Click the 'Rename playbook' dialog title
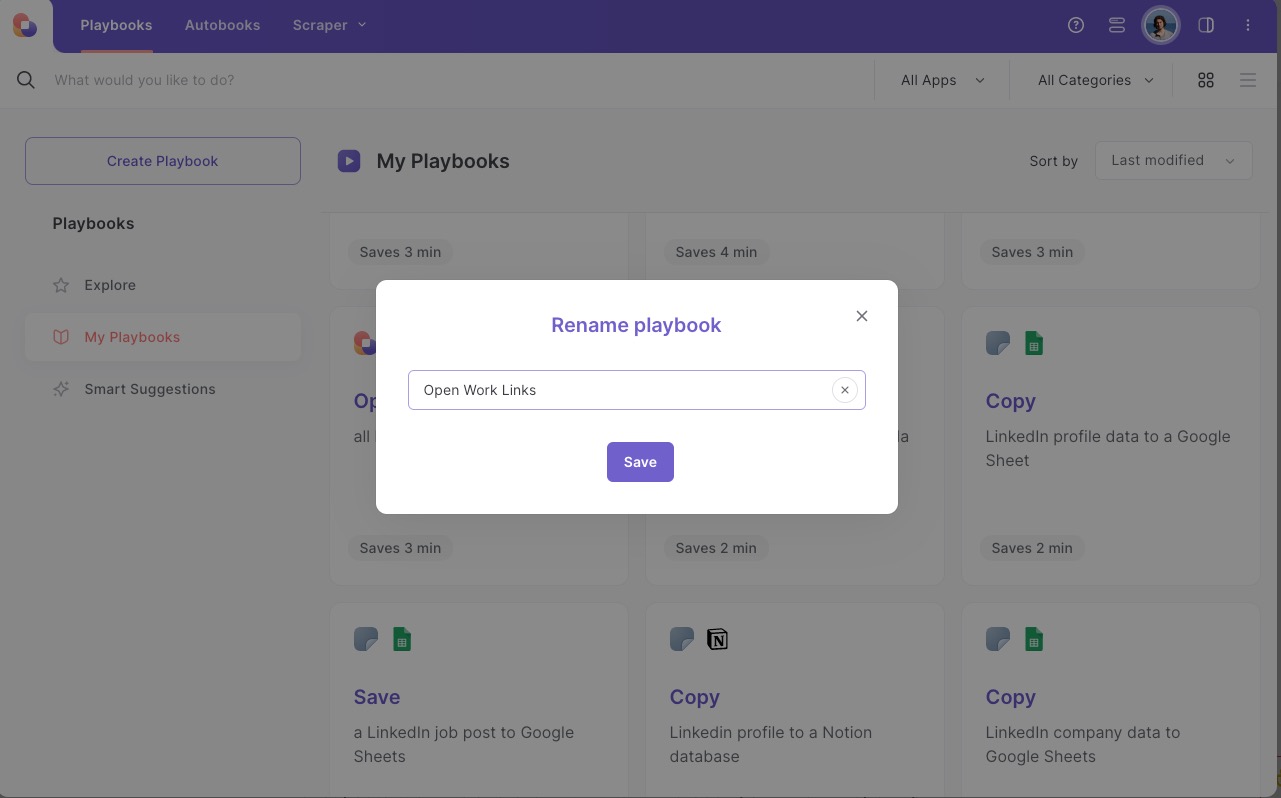Screen dimensions: 1281x798 [636, 325]
